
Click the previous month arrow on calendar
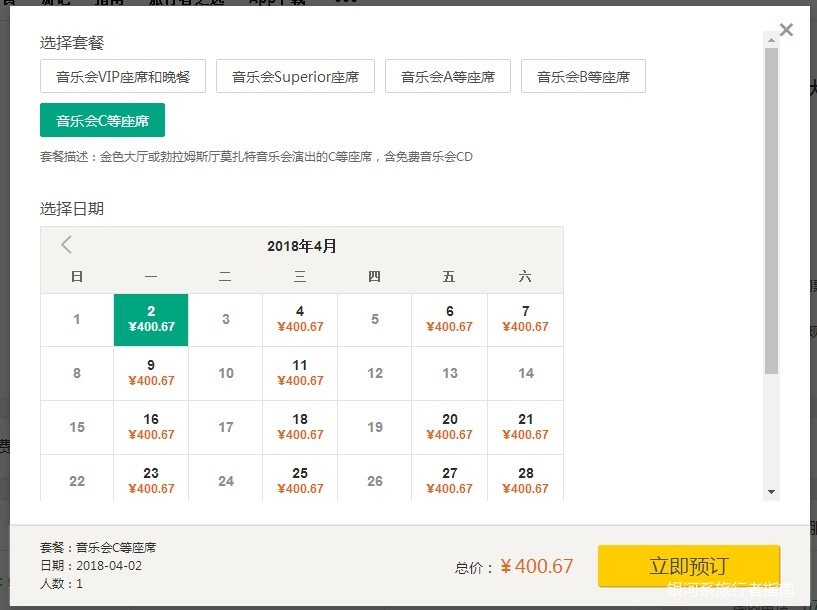click(x=66, y=244)
